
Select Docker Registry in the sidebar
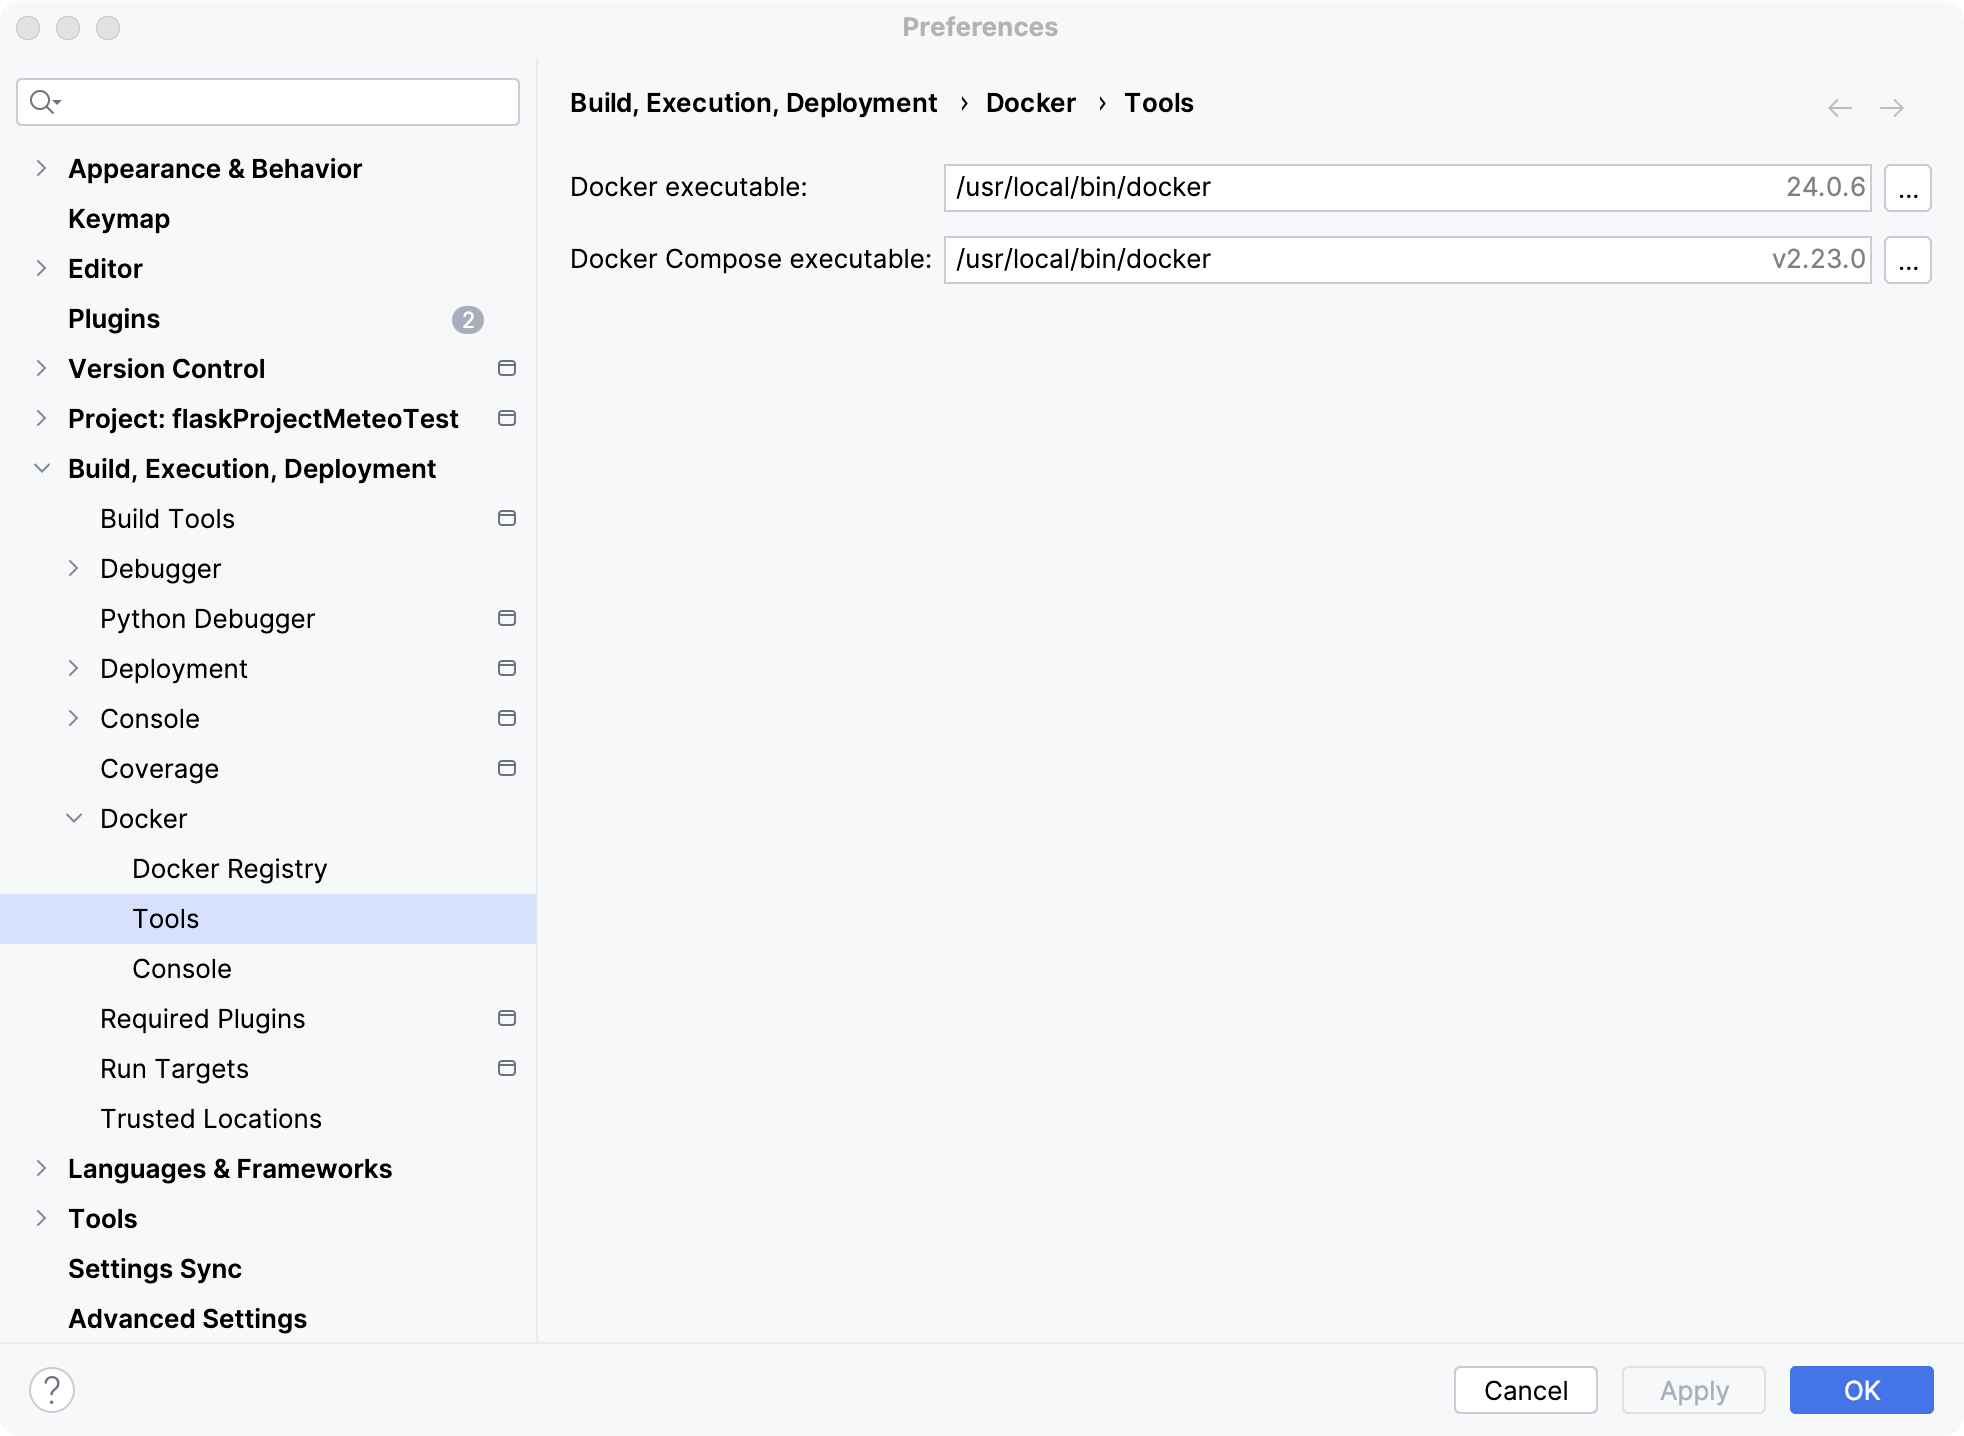229,868
